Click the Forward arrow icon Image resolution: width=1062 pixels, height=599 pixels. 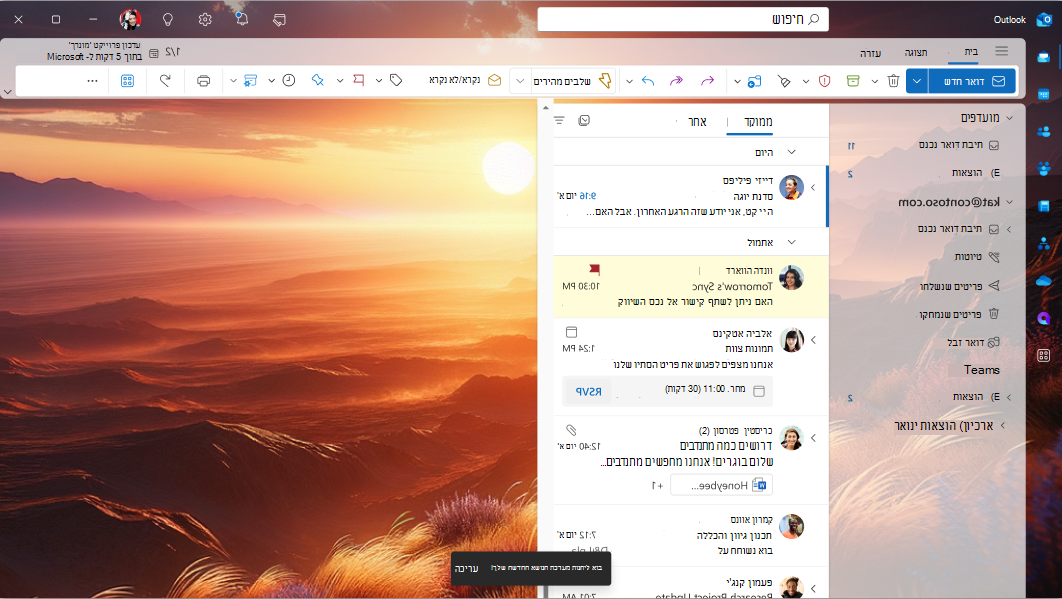(x=707, y=81)
